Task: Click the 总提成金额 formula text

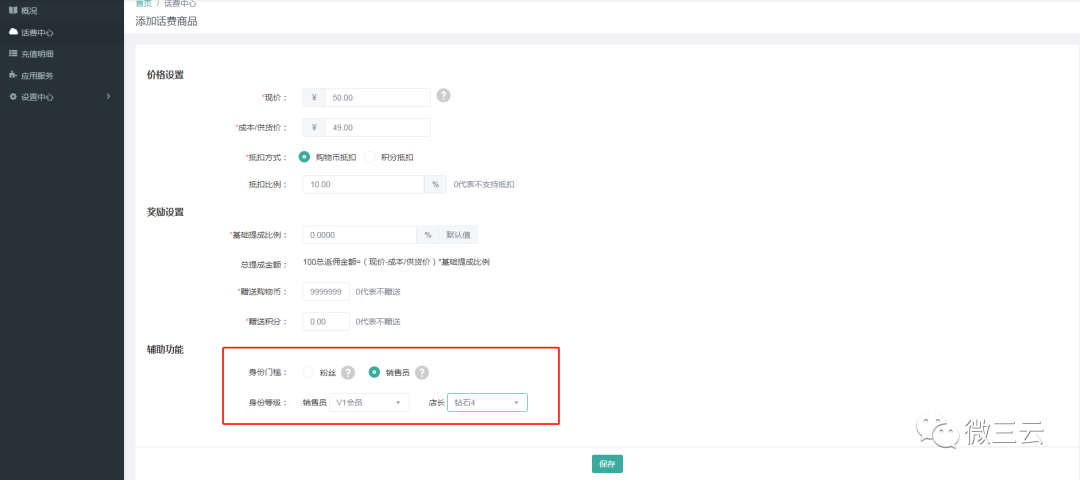Action: pyautogui.click(x=397, y=262)
